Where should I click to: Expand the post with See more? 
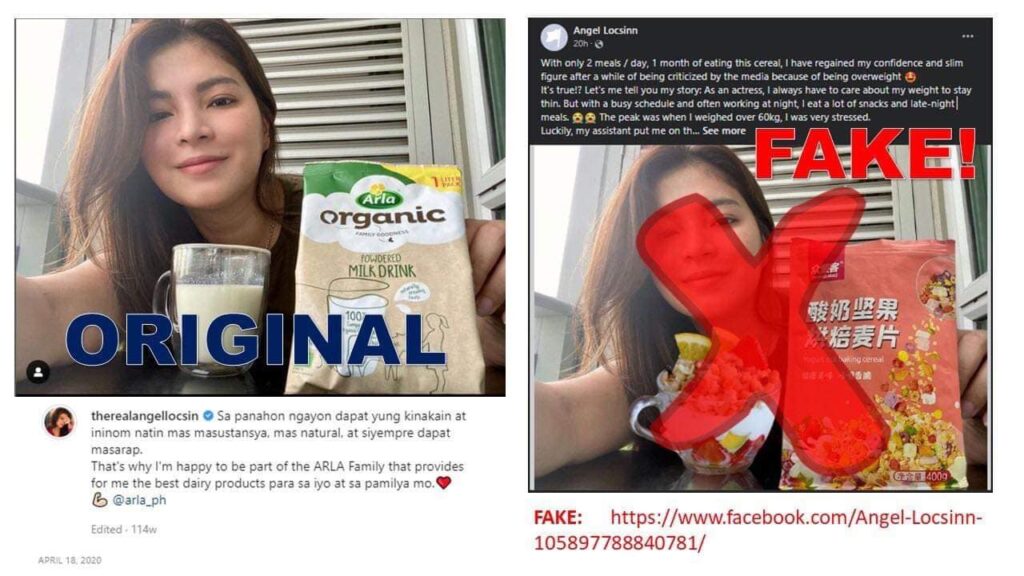coord(724,131)
